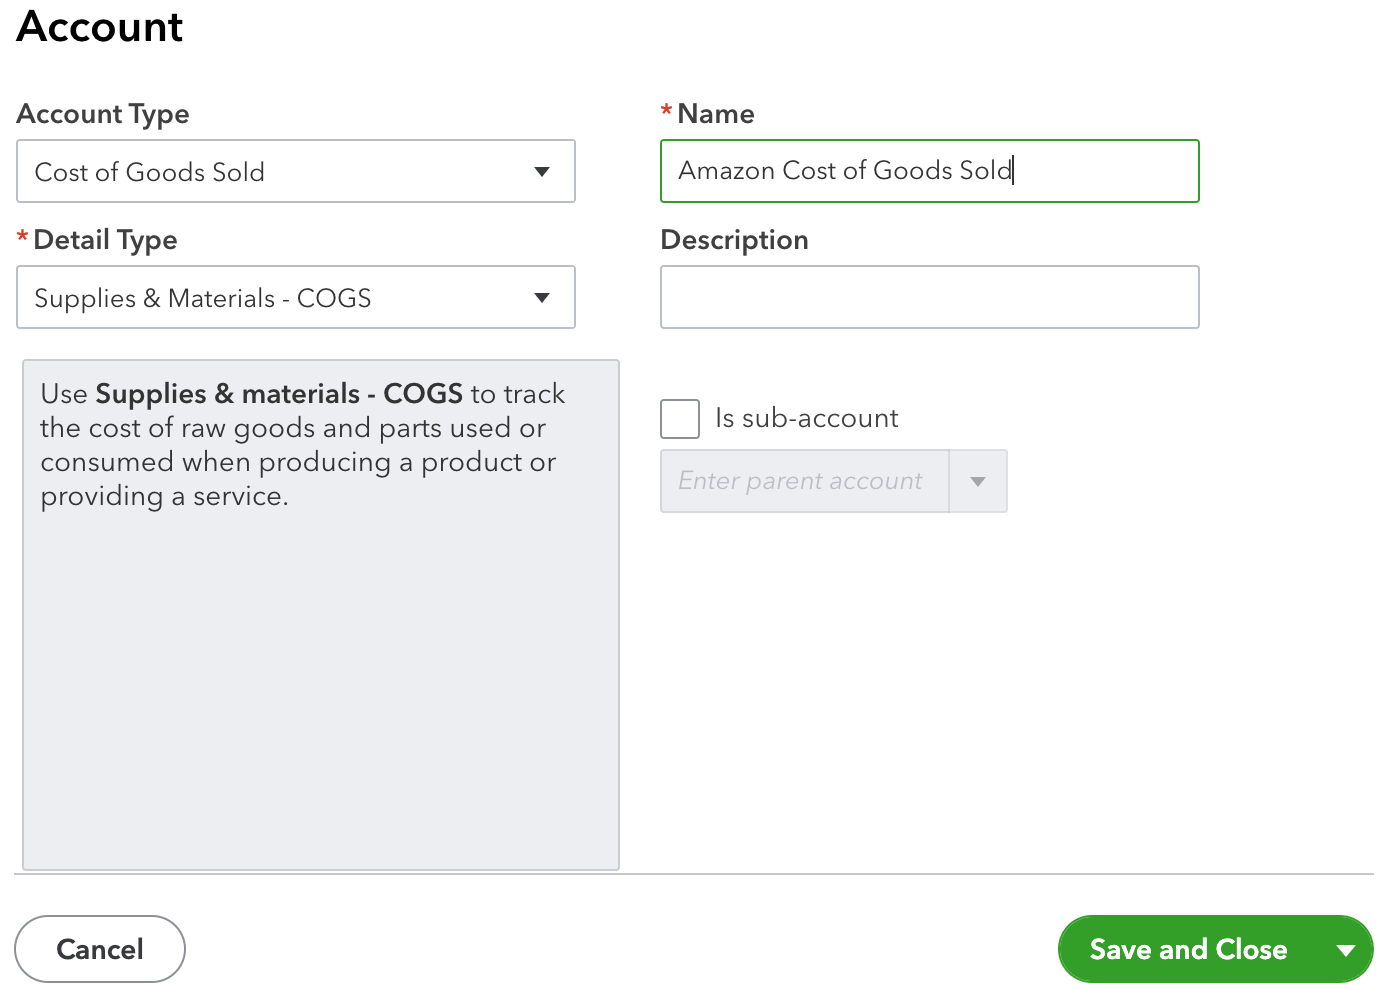Expand the parent account dropdown arrow

[x=978, y=481]
